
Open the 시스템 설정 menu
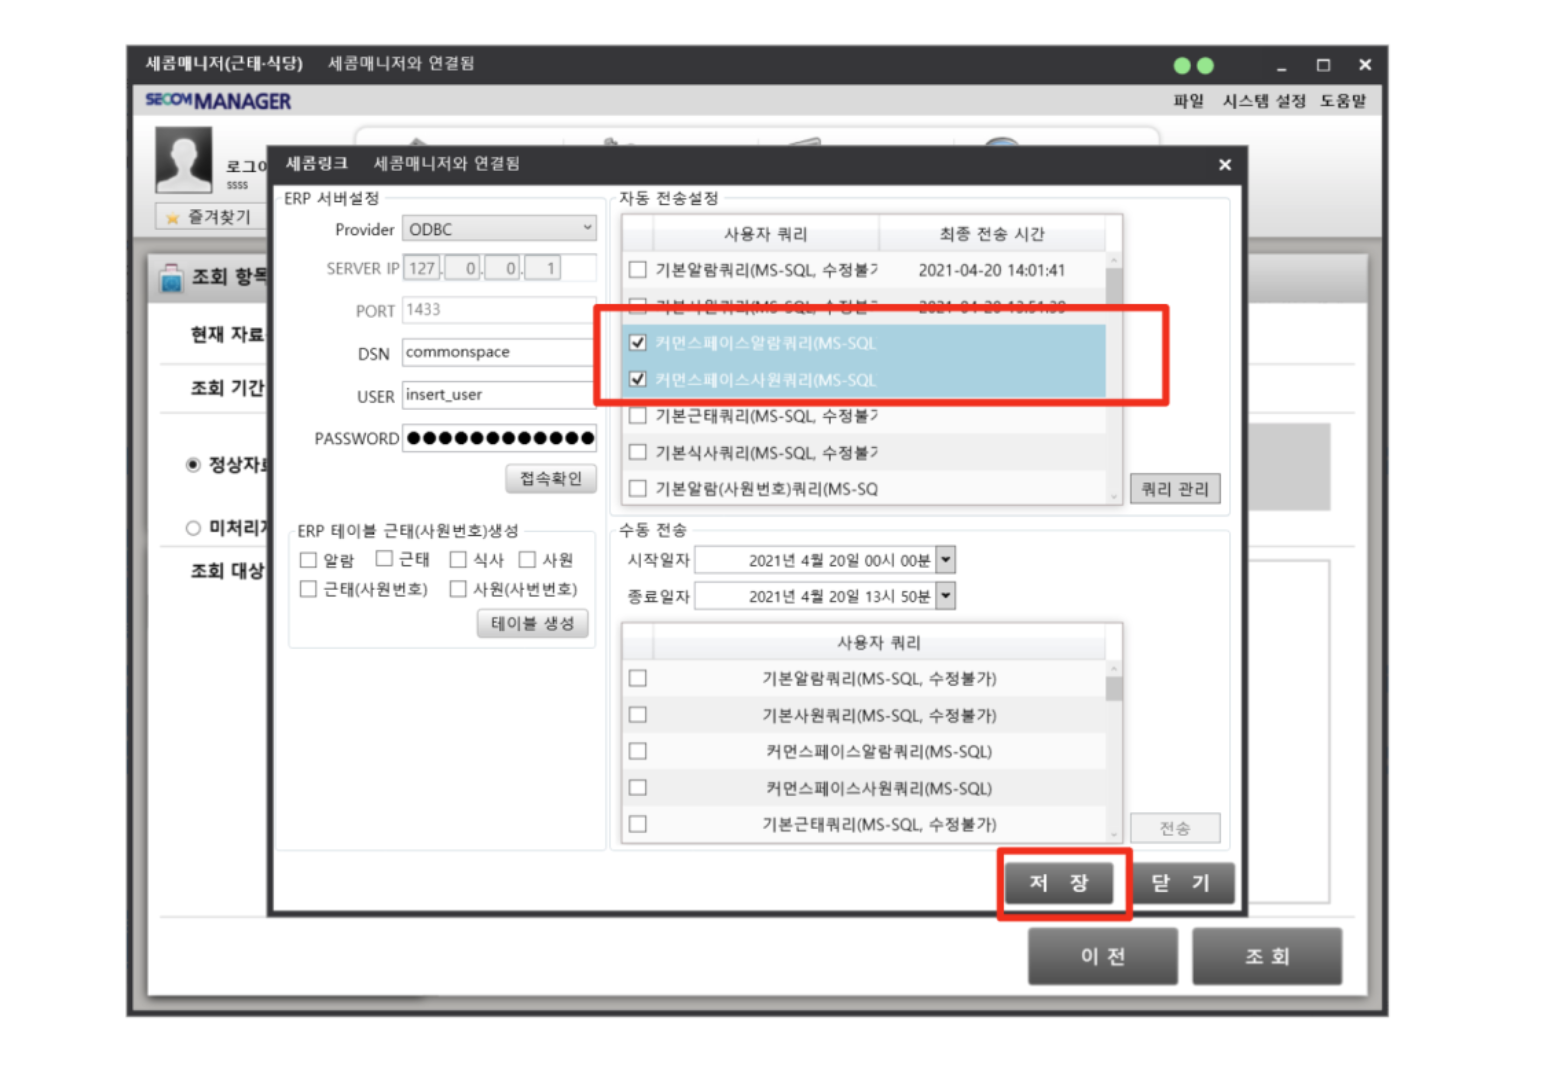1264,101
